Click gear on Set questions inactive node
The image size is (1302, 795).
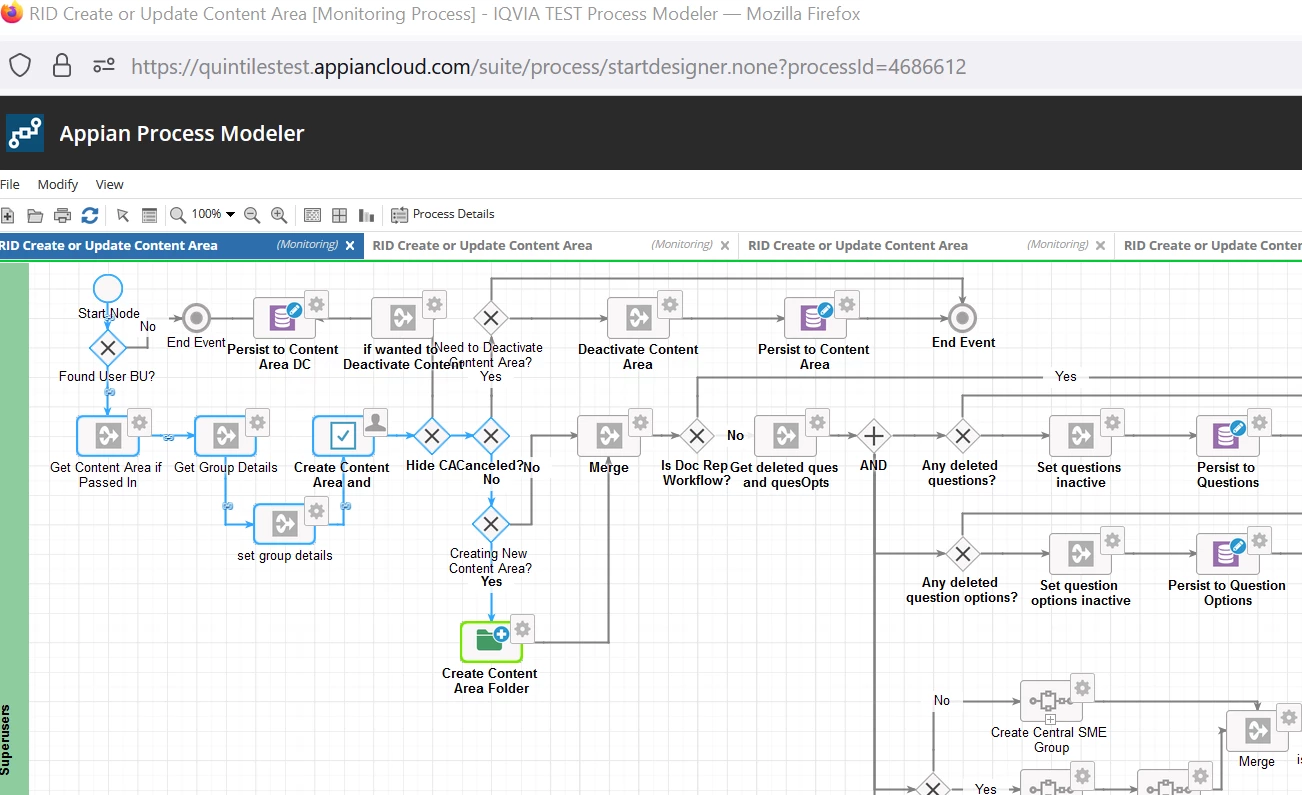(1112, 421)
